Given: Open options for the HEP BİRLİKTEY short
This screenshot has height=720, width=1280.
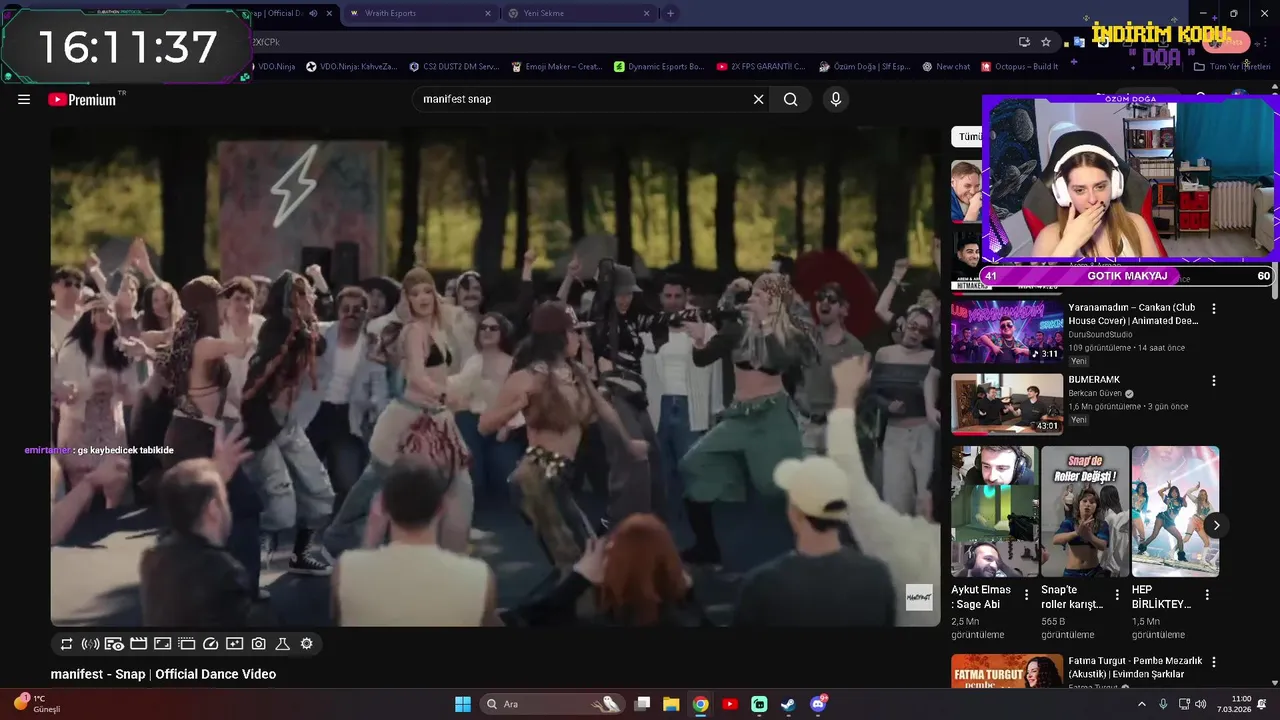Looking at the screenshot, I should click(x=1207, y=595).
